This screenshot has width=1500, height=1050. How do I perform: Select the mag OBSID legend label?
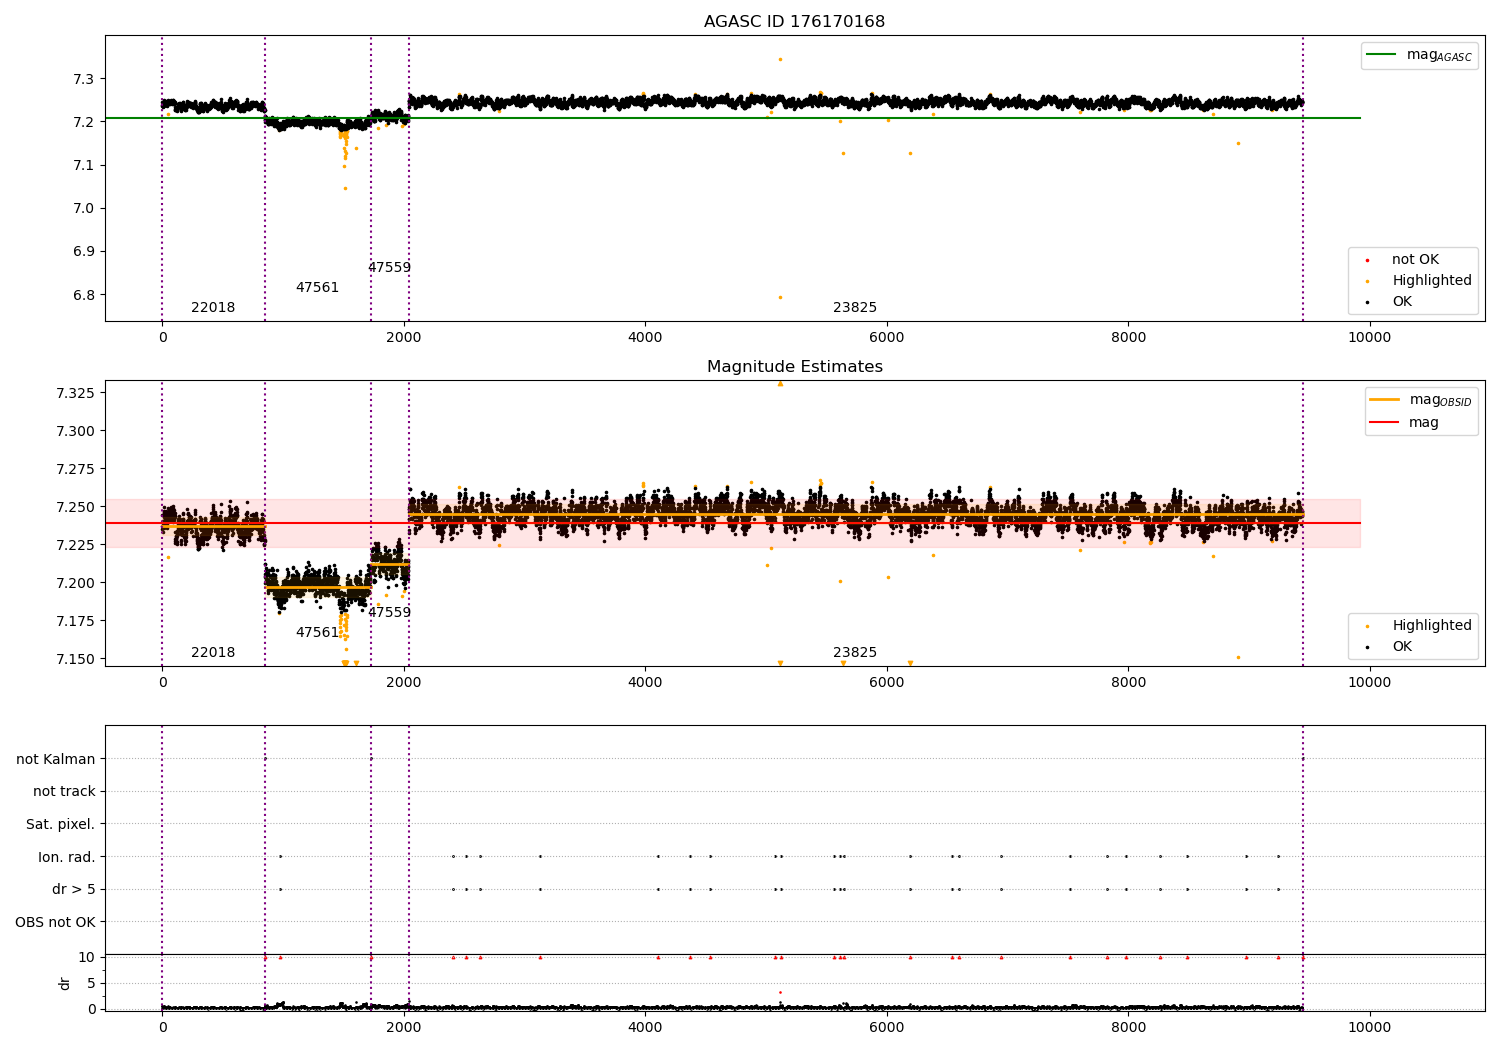(1440, 400)
